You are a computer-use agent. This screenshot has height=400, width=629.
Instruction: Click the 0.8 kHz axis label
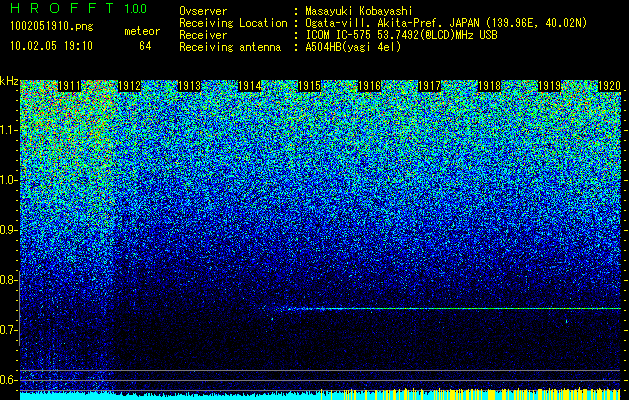click(x=8, y=280)
